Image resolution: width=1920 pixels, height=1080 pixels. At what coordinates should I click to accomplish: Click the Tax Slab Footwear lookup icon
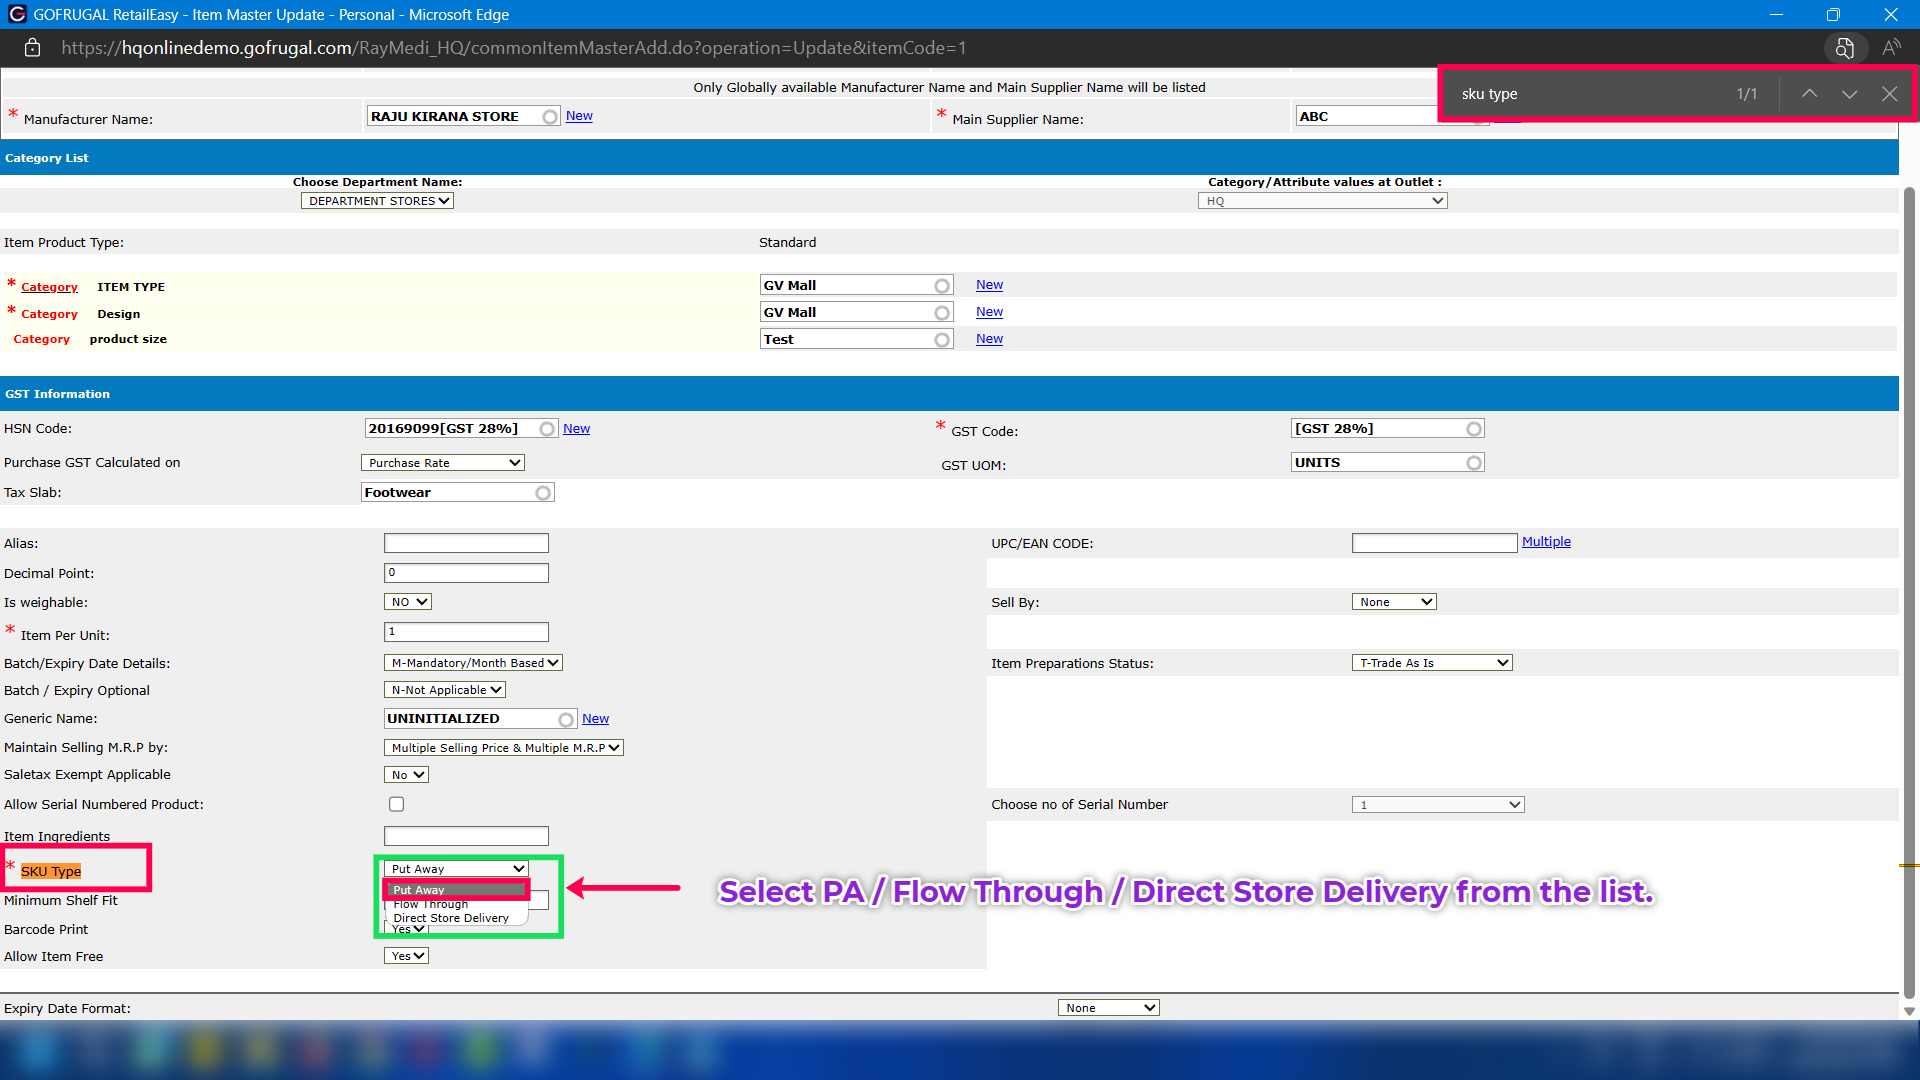pos(543,493)
